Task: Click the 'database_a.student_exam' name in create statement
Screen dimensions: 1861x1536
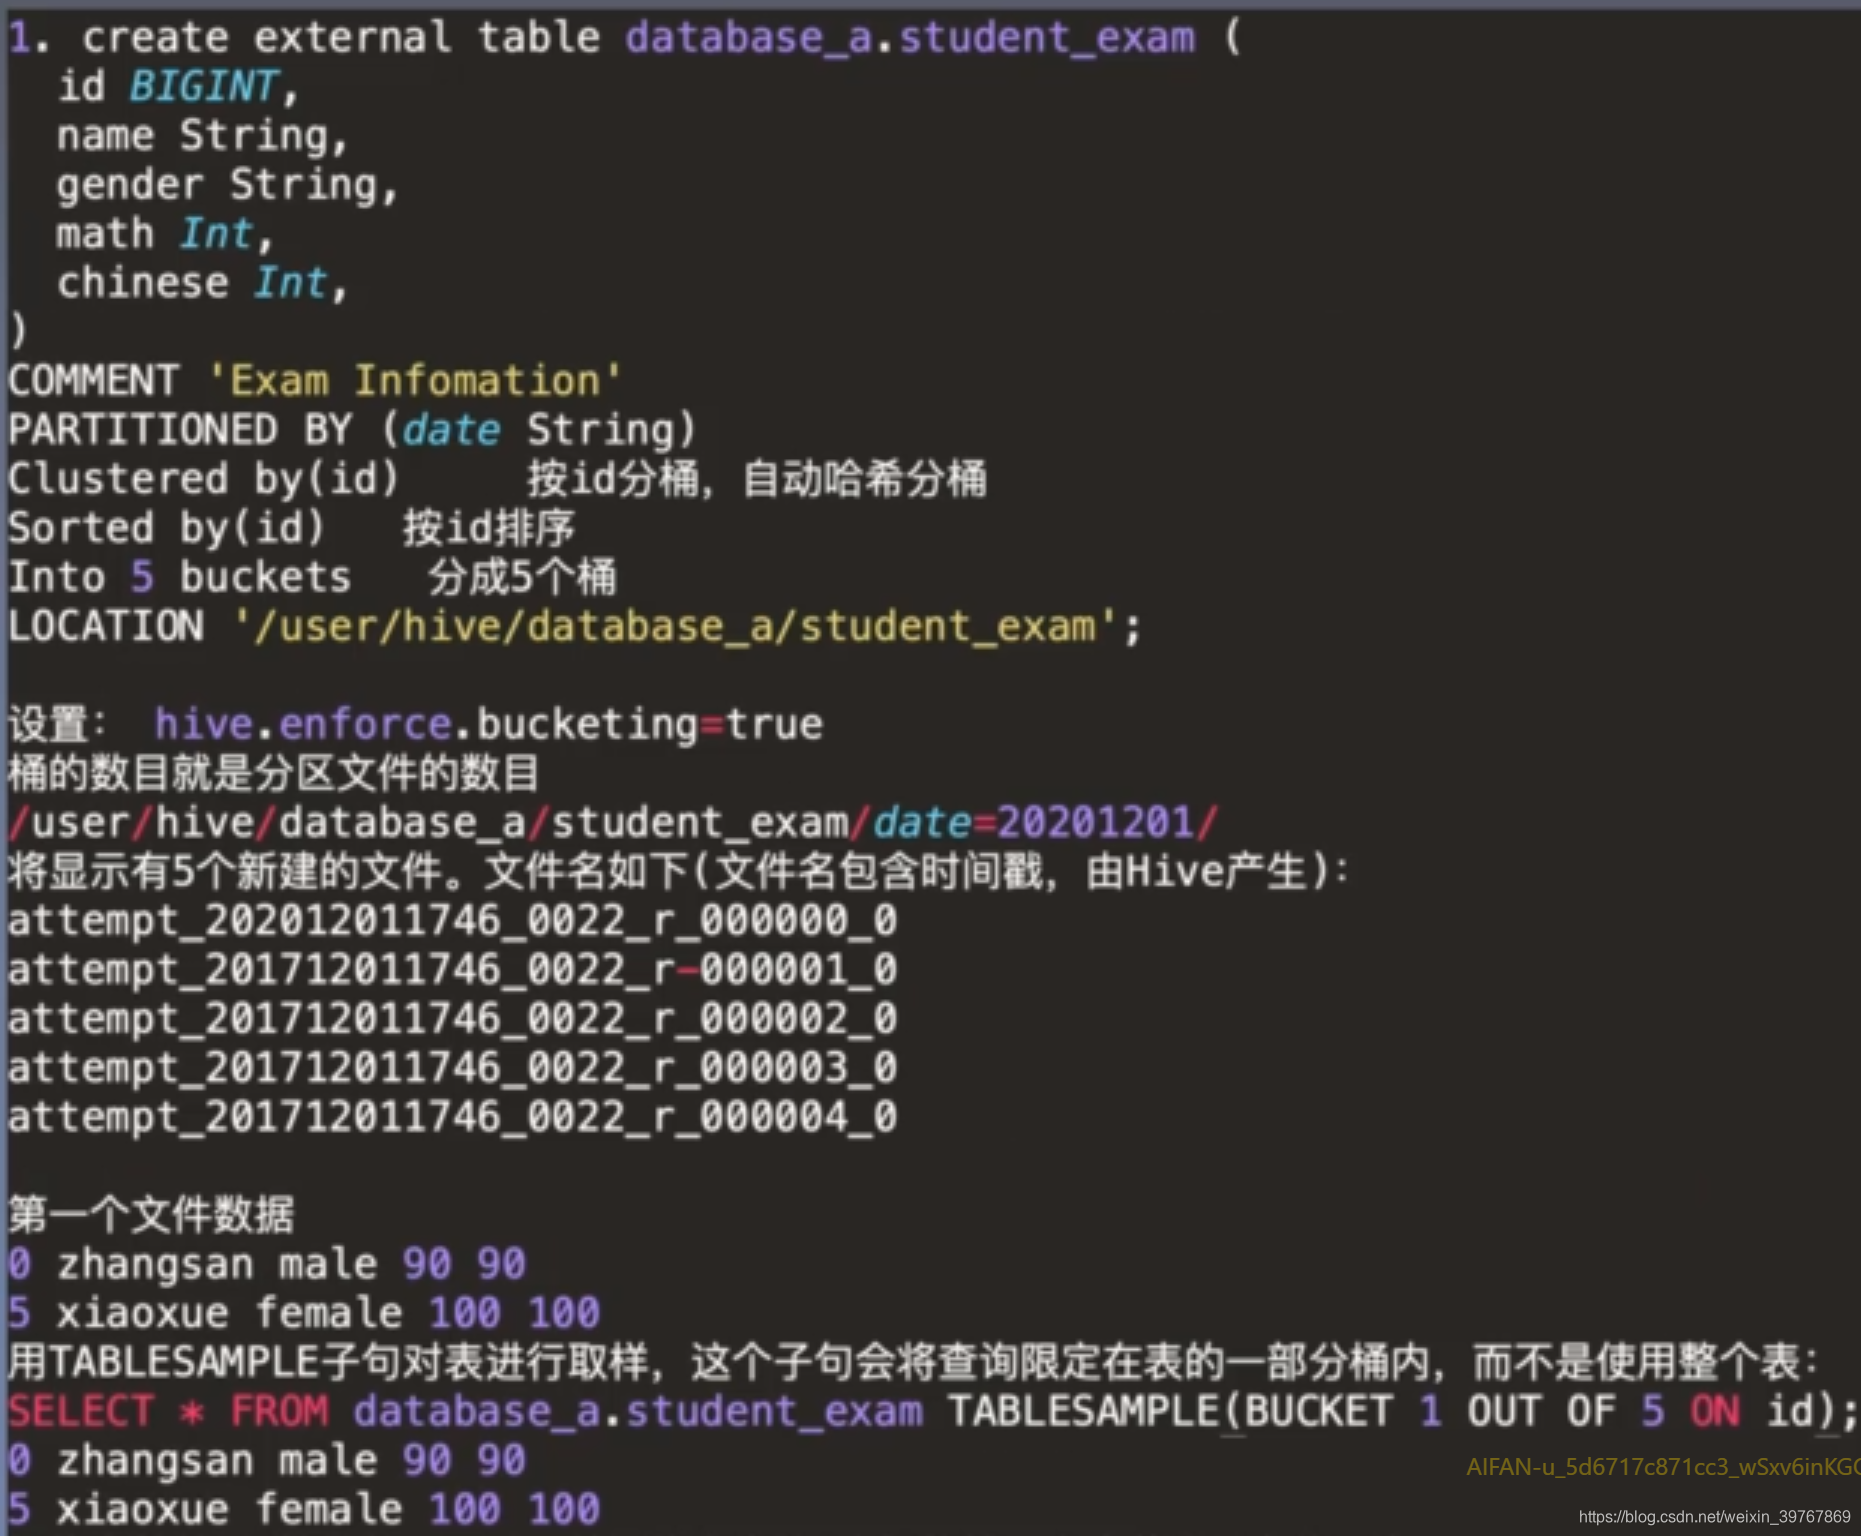Action: (910, 38)
